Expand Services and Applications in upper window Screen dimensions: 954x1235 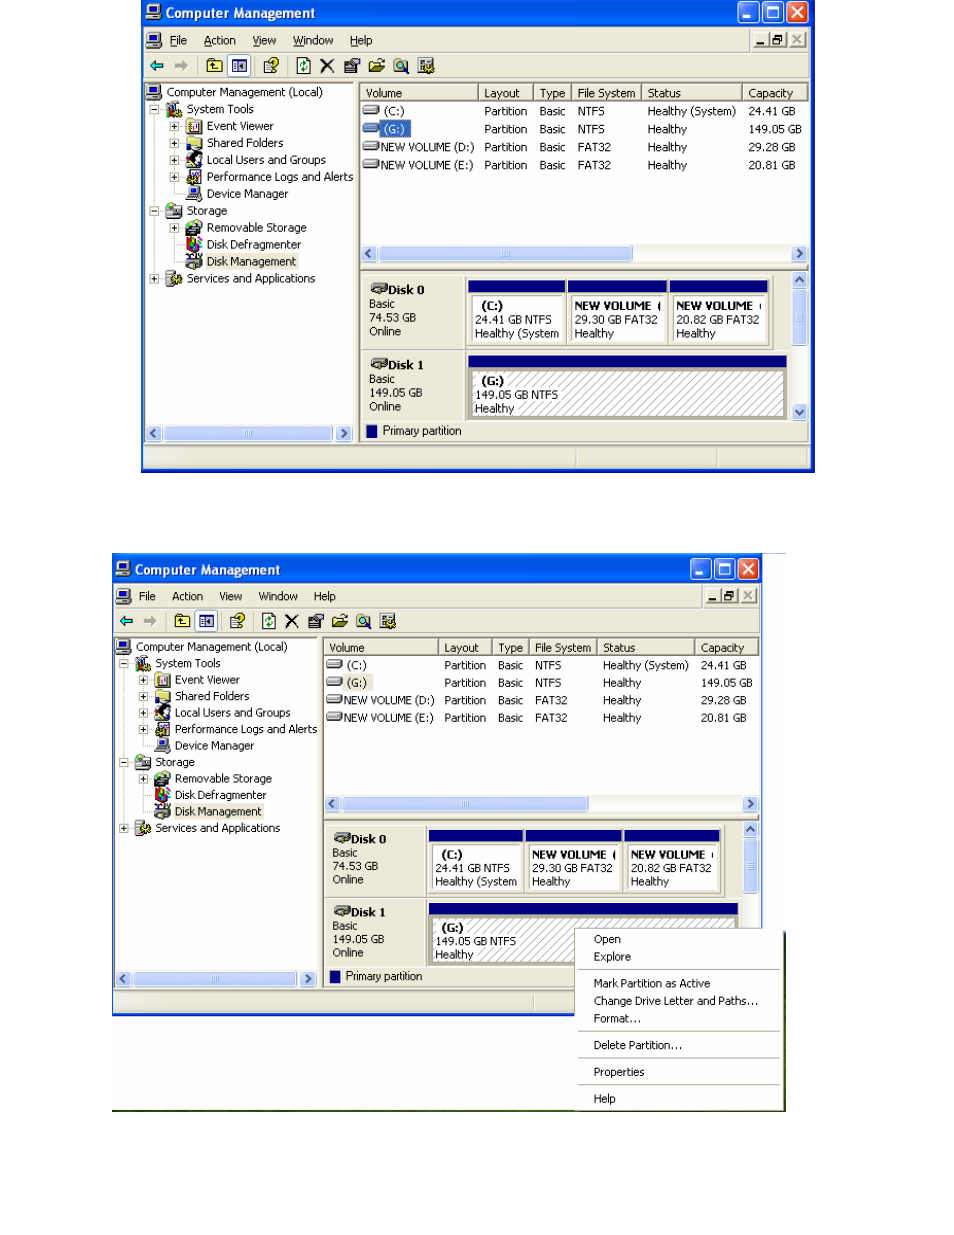[155, 279]
